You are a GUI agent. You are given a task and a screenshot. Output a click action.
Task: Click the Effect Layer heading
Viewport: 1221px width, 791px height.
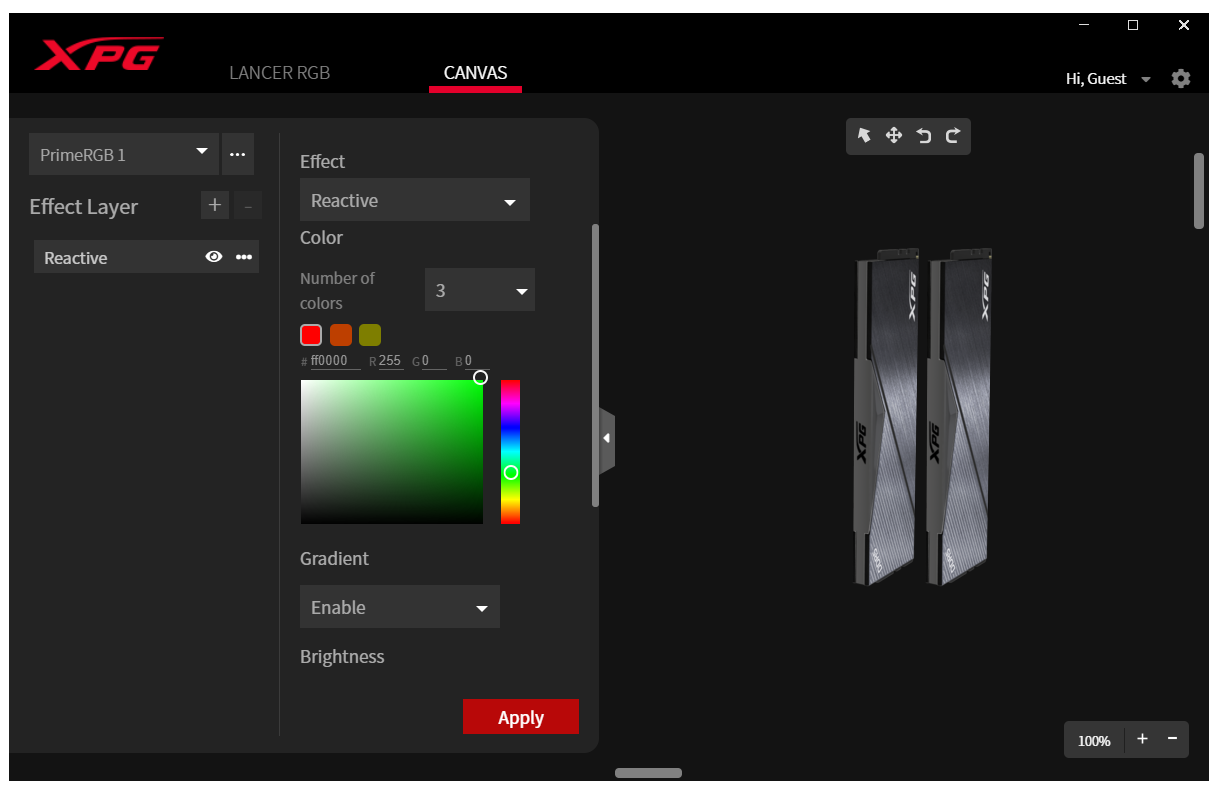84,207
